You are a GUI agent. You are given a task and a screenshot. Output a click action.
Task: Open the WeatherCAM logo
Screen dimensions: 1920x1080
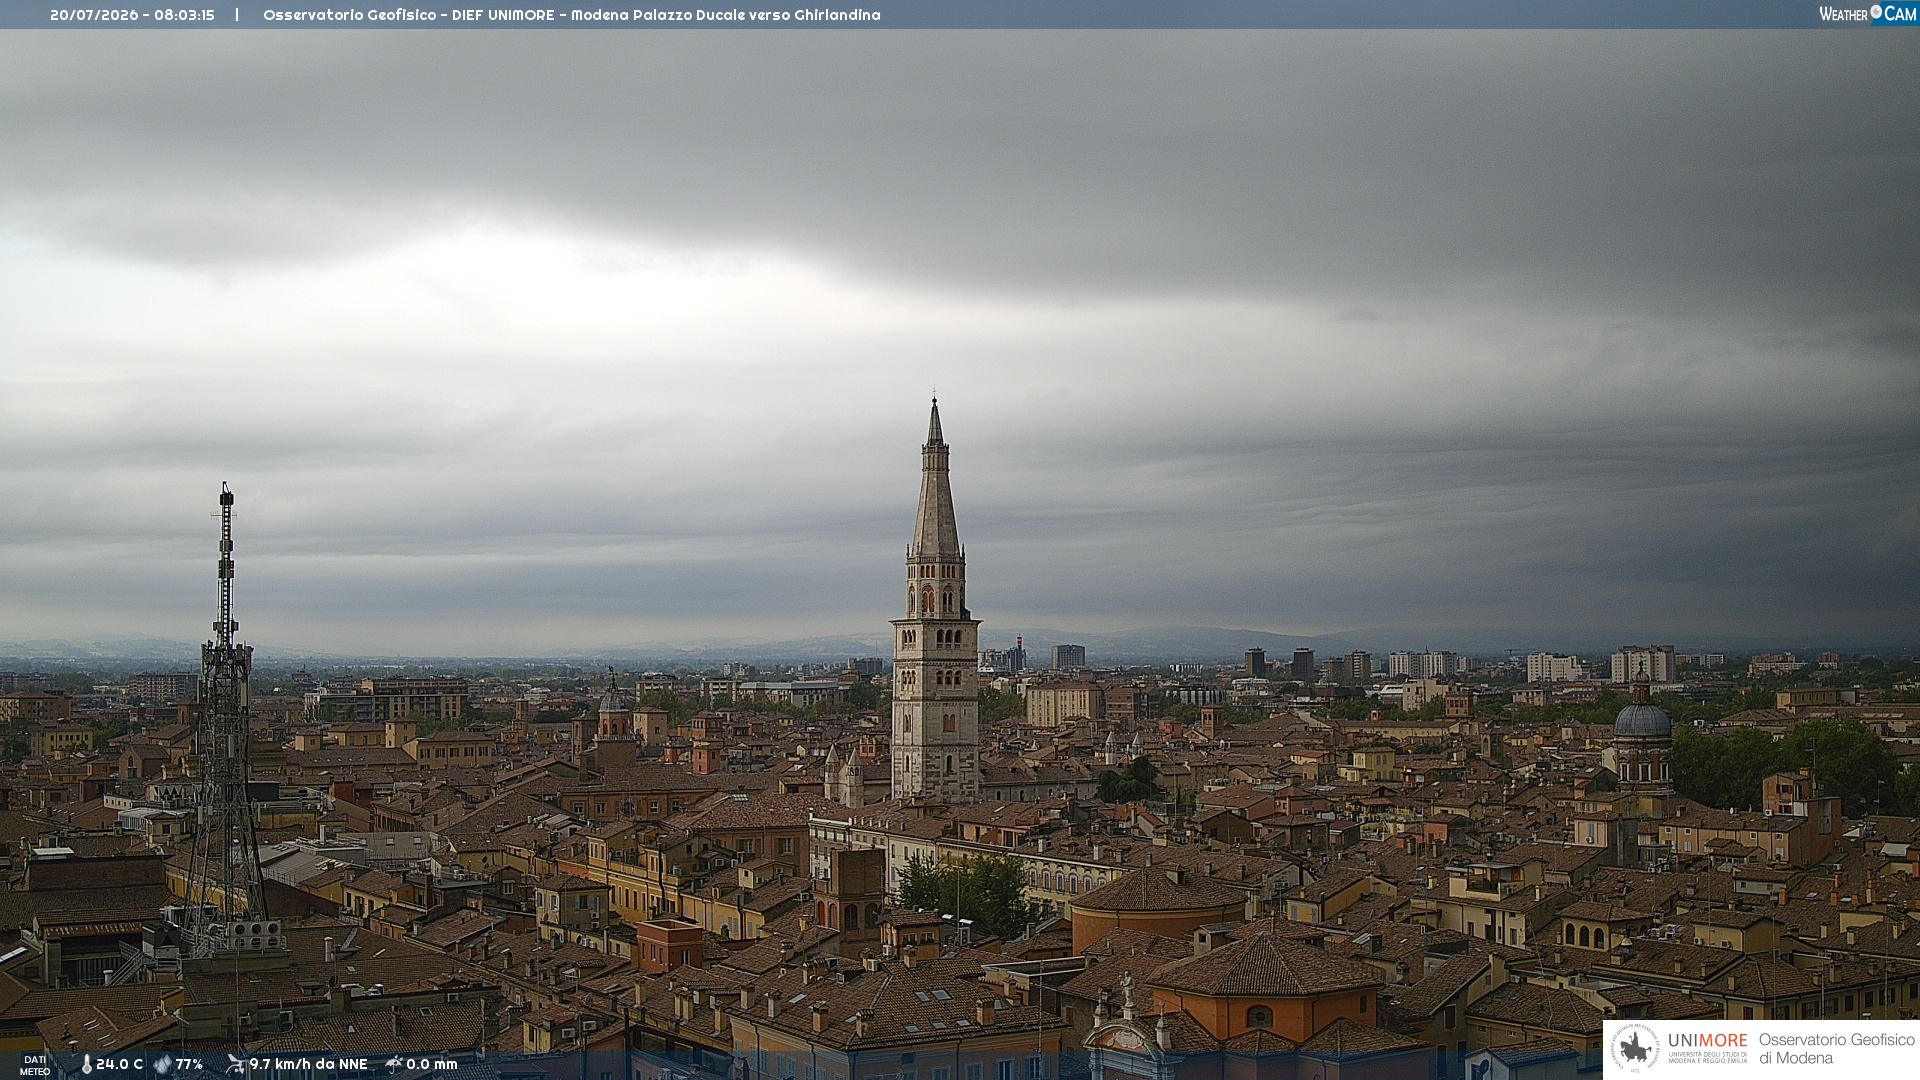[1868, 14]
